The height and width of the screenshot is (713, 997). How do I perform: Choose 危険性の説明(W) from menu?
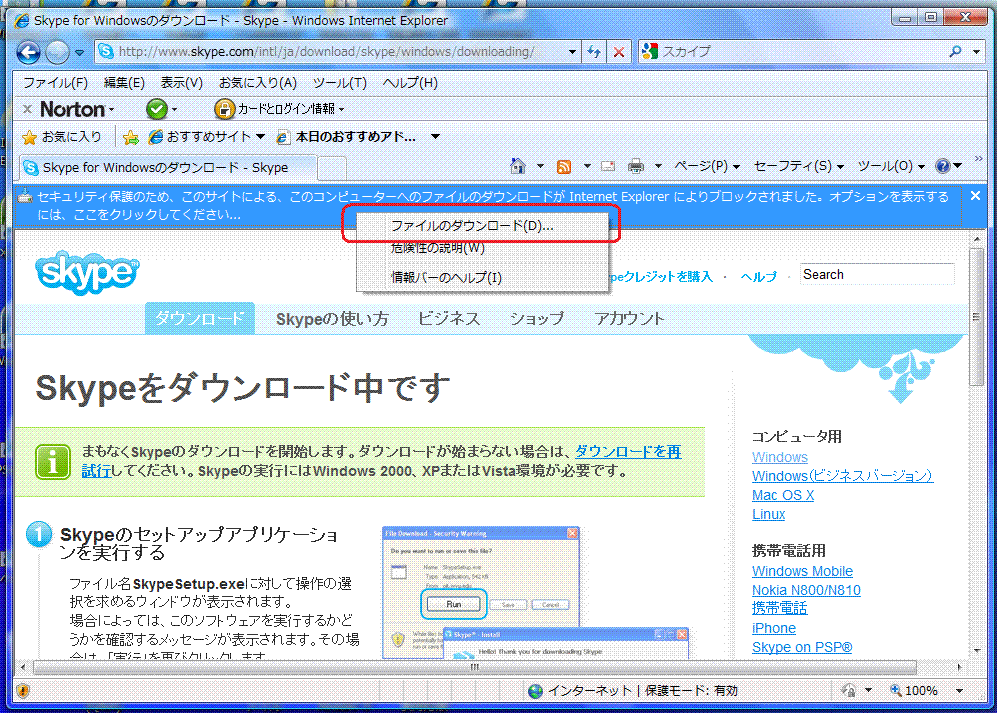click(481, 248)
